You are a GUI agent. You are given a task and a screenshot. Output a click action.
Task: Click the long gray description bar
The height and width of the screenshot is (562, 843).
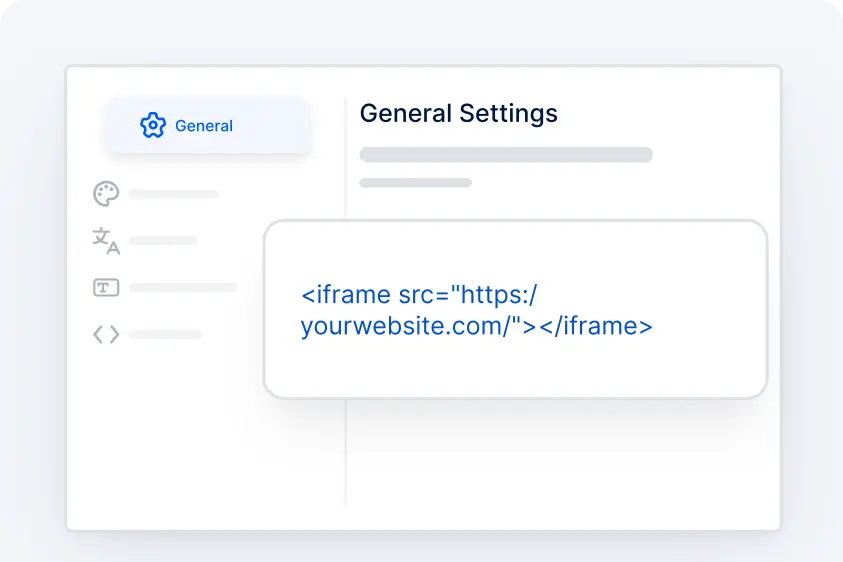pyautogui.click(x=505, y=155)
